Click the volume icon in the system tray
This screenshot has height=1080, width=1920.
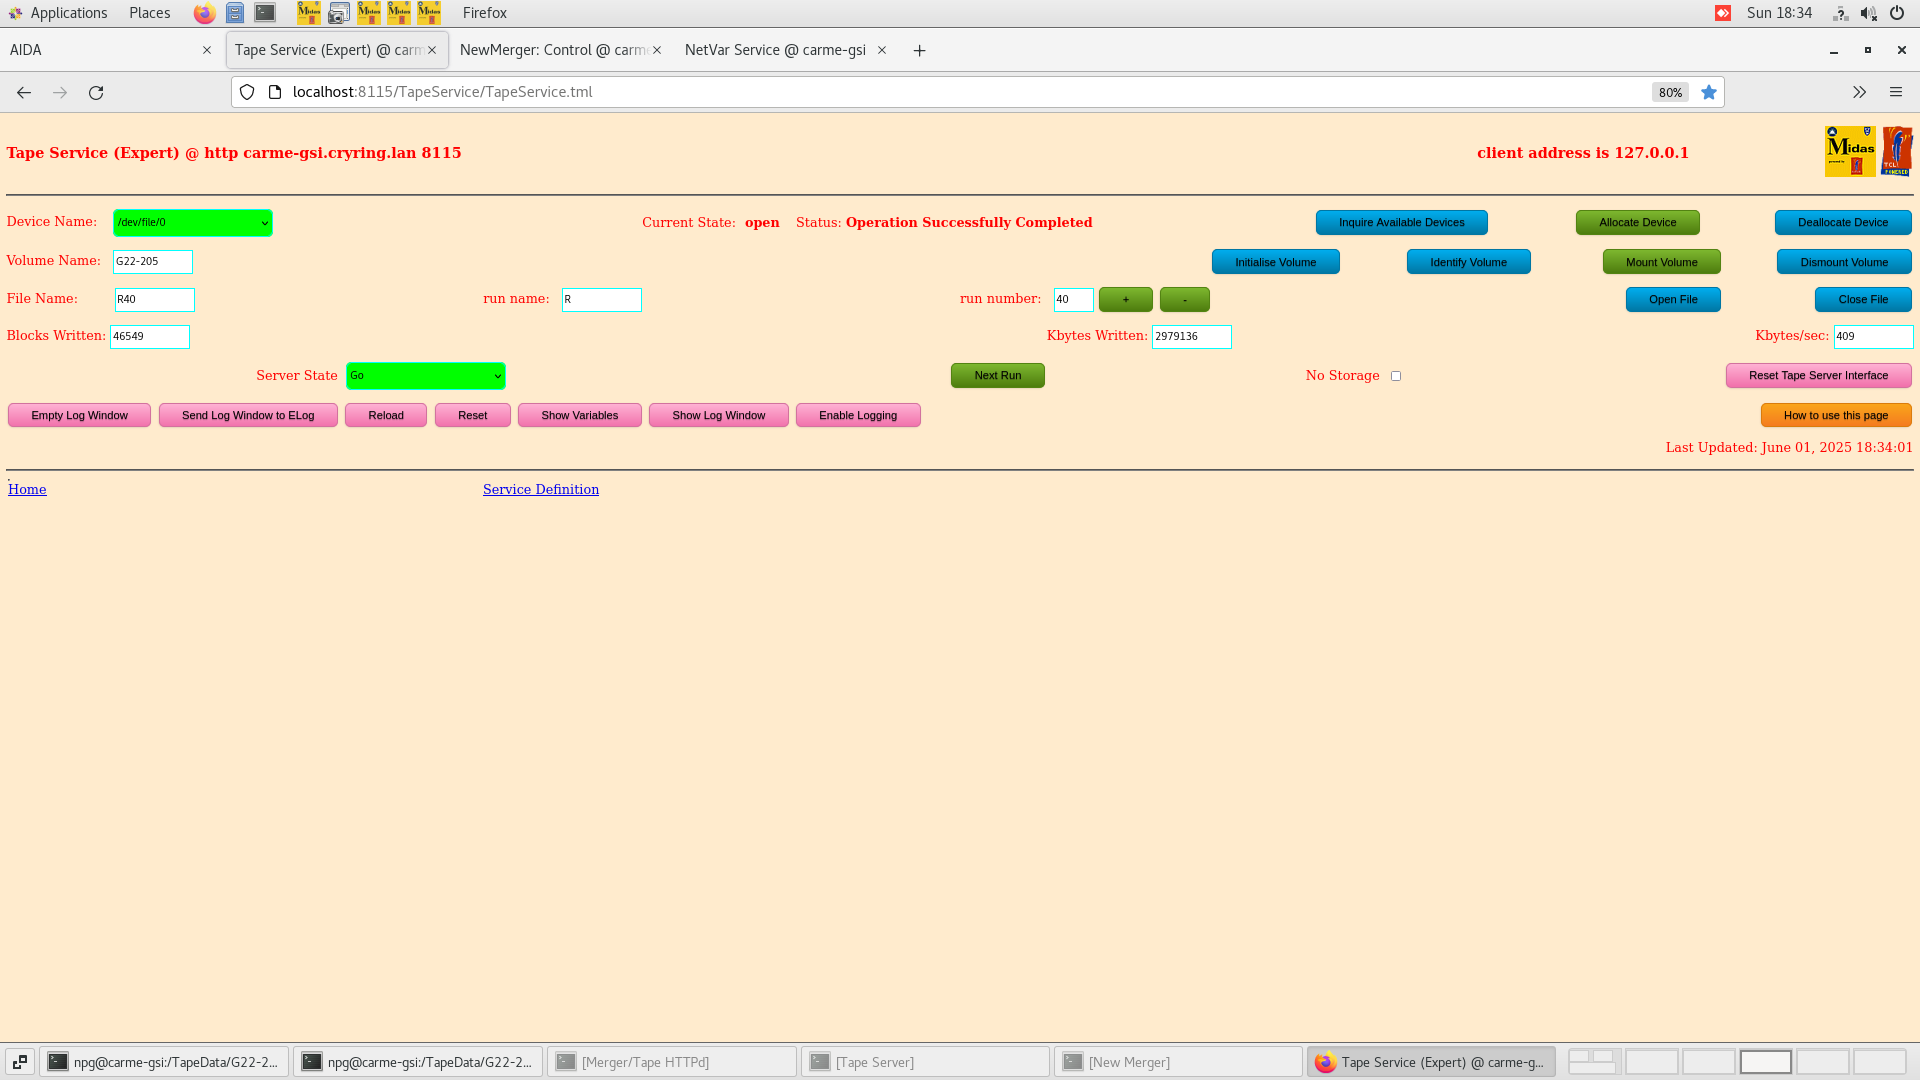tap(1868, 13)
